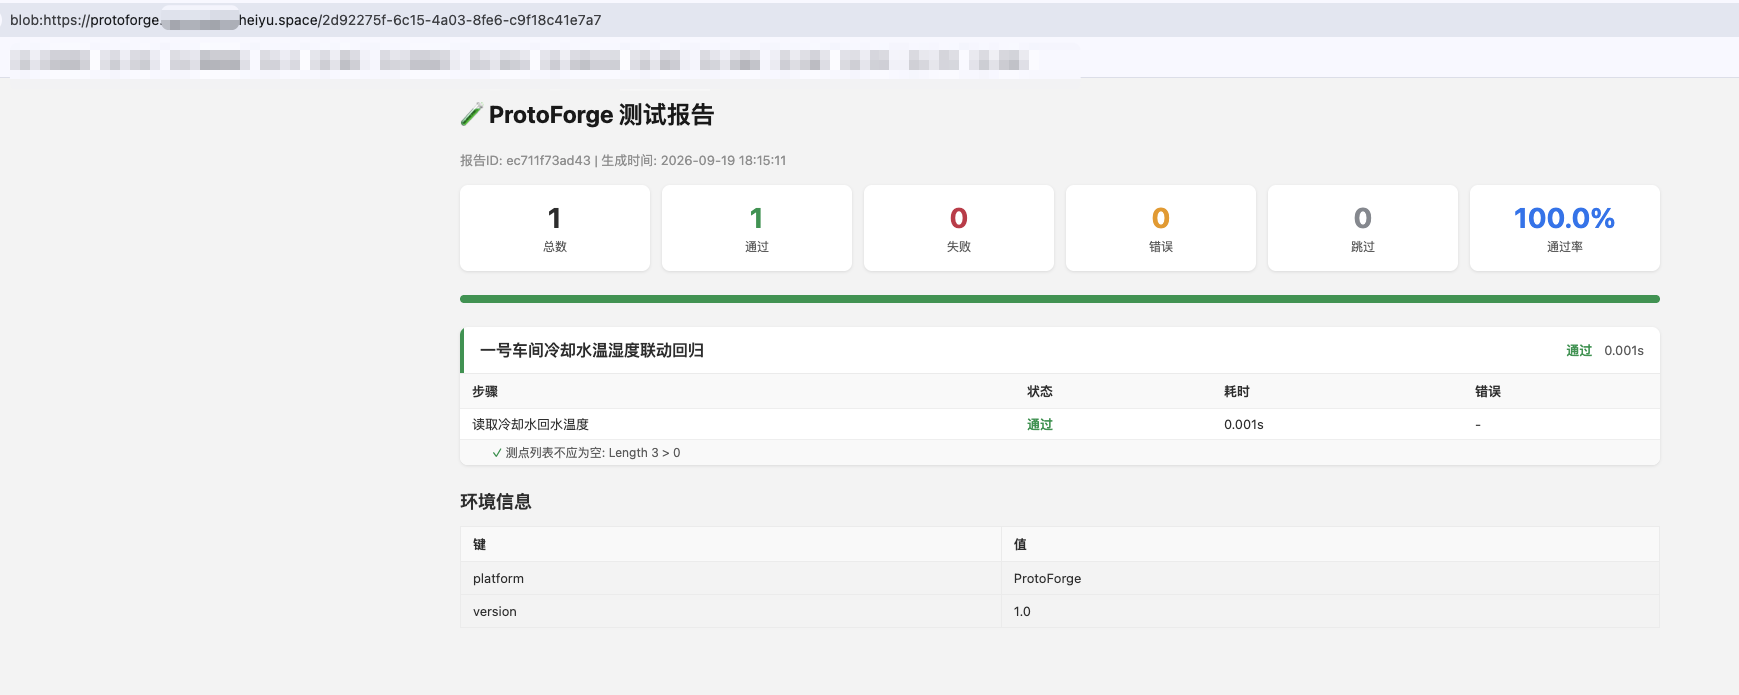Click the 通过 status of 读取冷却水回水温度 step
The width and height of the screenshot is (1739, 695).
click(x=1040, y=425)
